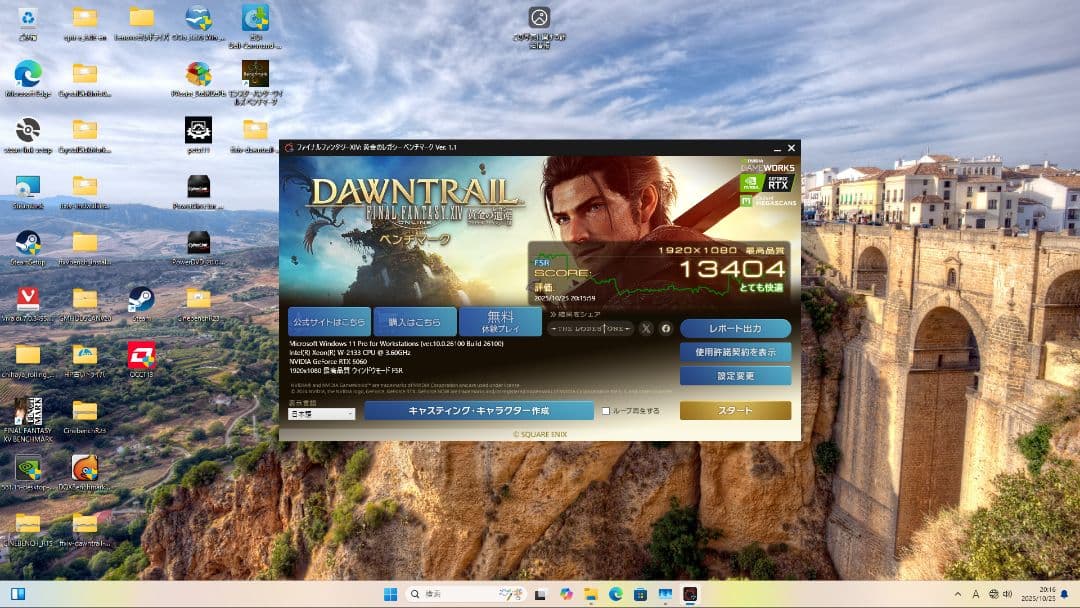
Task: Click the Facebook share icon
Action: click(665, 329)
